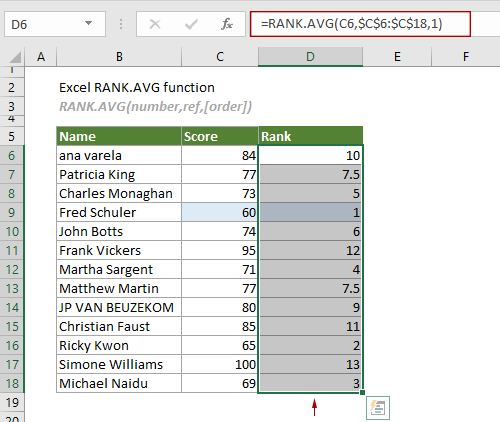
Task: Select the 'John Botts' cell
Action: [x=119, y=231]
